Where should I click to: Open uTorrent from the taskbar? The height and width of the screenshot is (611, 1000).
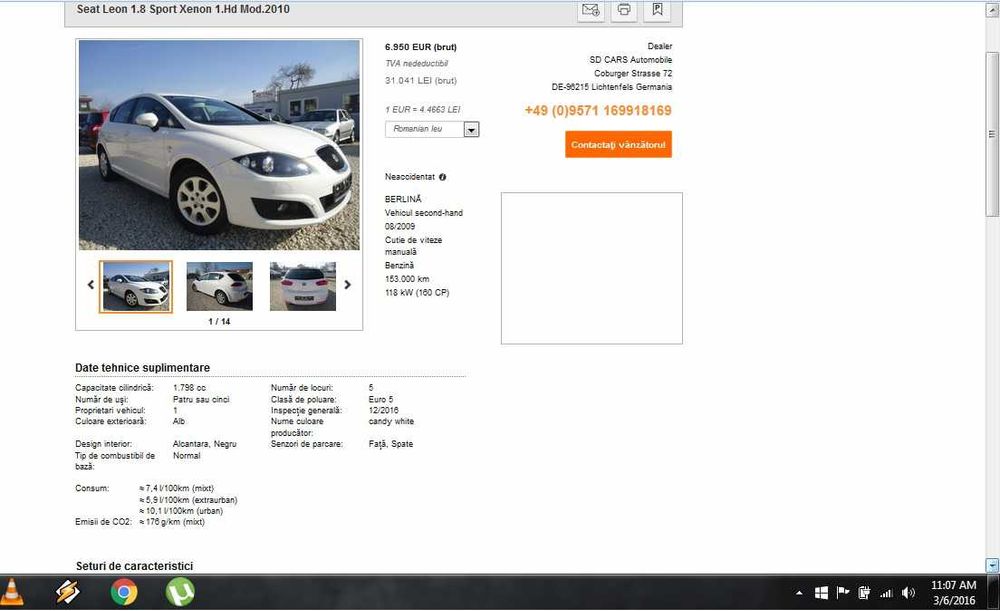[x=180, y=593]
